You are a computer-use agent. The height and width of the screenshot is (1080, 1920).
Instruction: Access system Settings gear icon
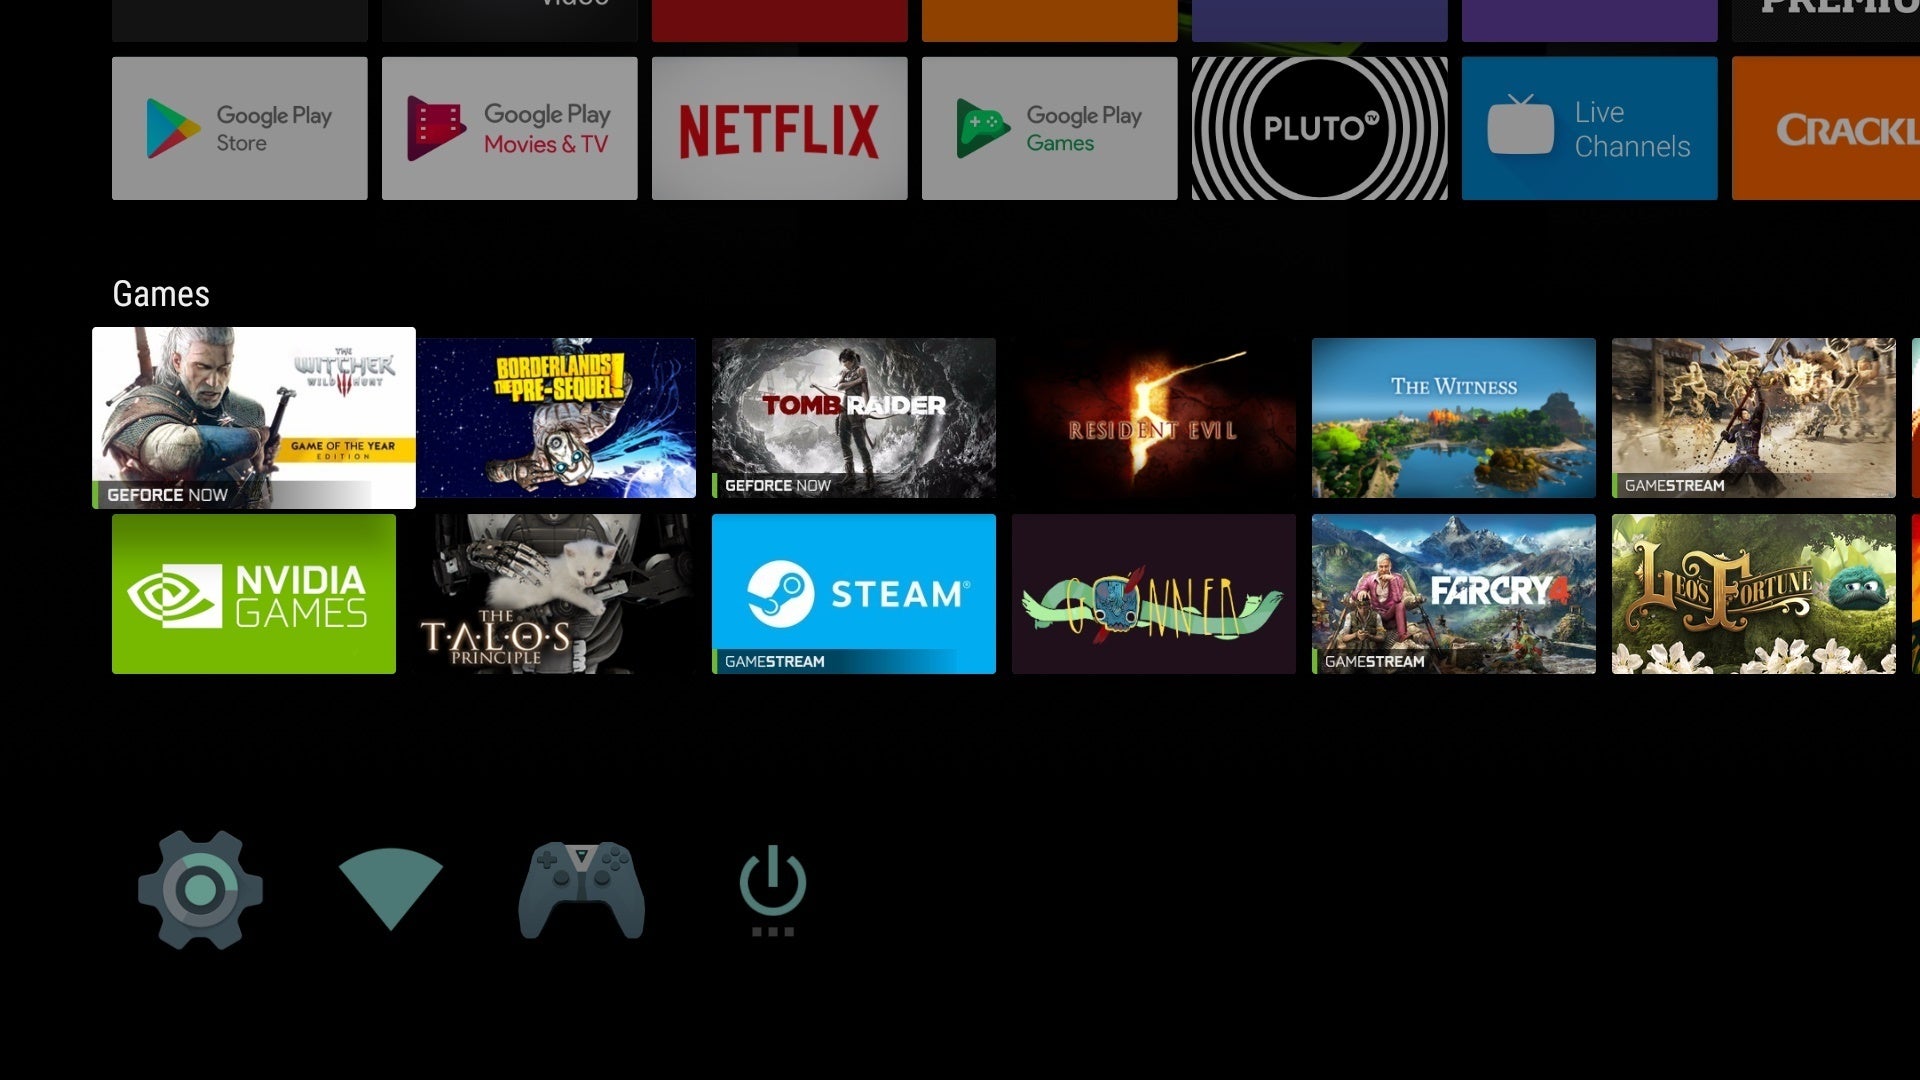click(x=200, y=886)
